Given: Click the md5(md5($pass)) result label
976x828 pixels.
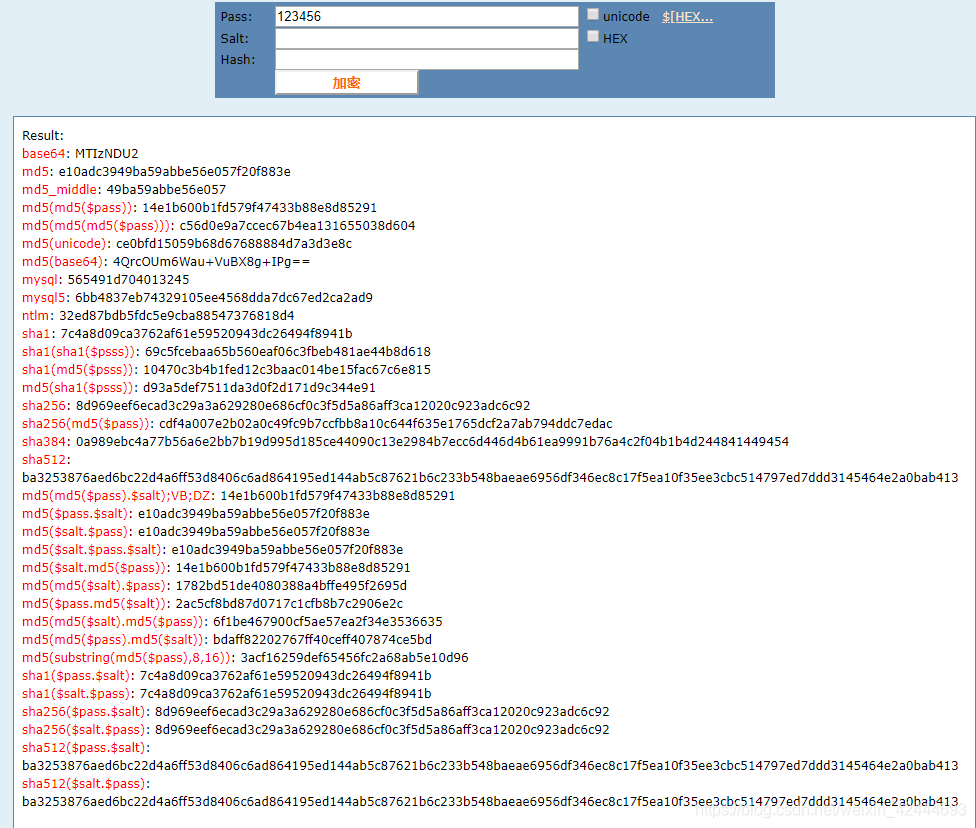Looking at the screenshot, I should [x=78, y=208].
